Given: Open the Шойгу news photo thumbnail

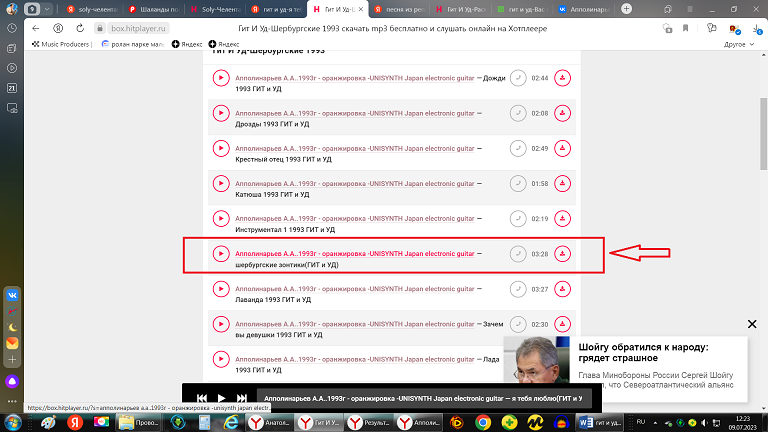Looking at the screenshot, I should (537, 359).
